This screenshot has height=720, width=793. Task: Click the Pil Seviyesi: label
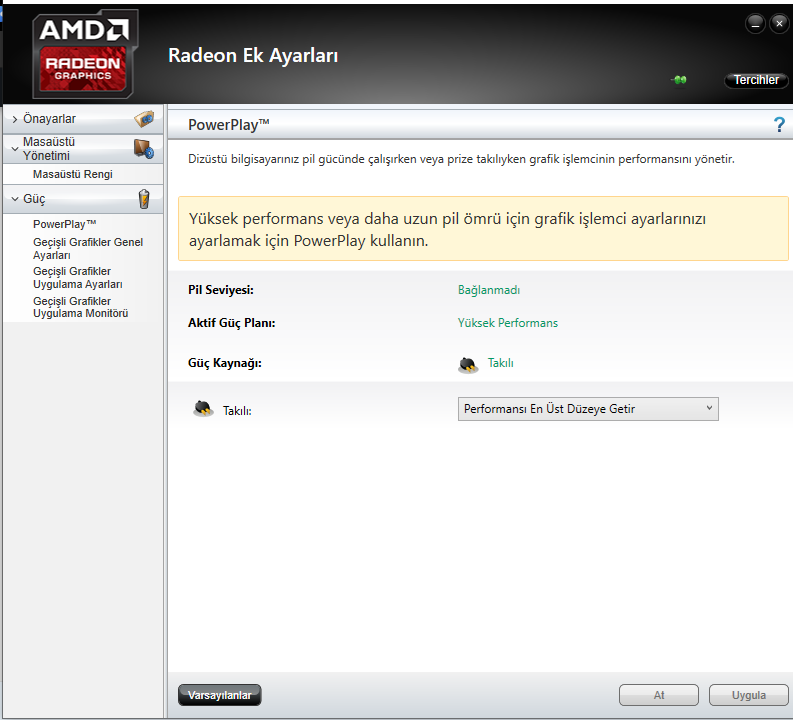[x=221, y=290]
